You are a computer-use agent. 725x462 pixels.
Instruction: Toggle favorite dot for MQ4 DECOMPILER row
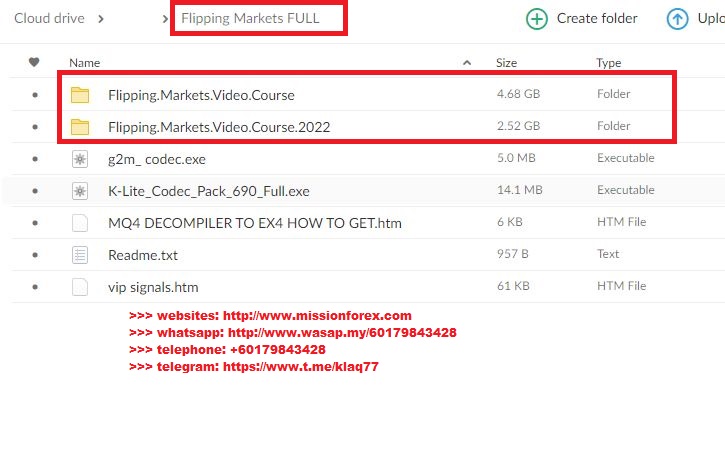click(x=35, y=223)
